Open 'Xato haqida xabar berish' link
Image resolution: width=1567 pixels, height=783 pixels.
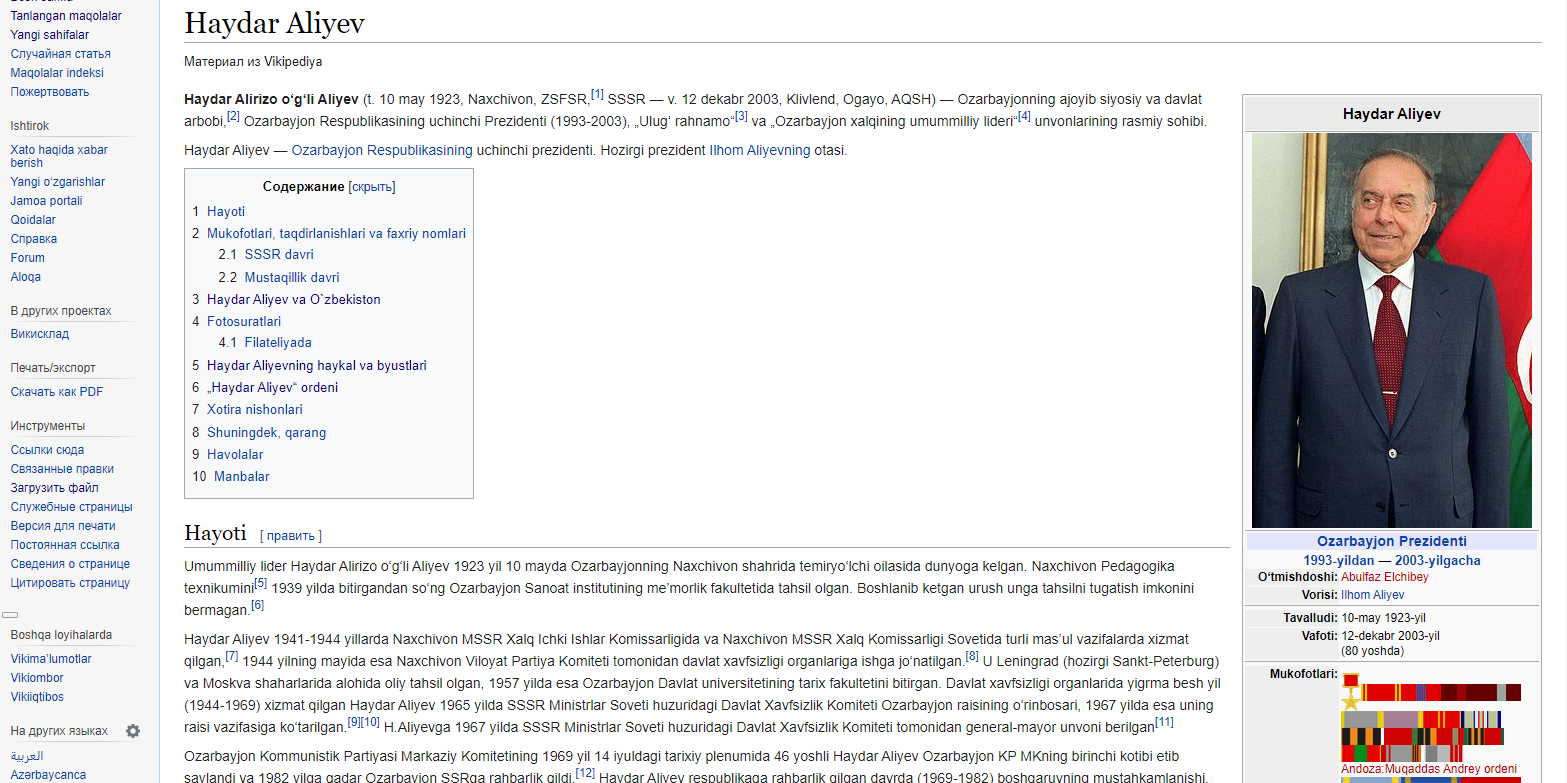click(x=59, y=156)
